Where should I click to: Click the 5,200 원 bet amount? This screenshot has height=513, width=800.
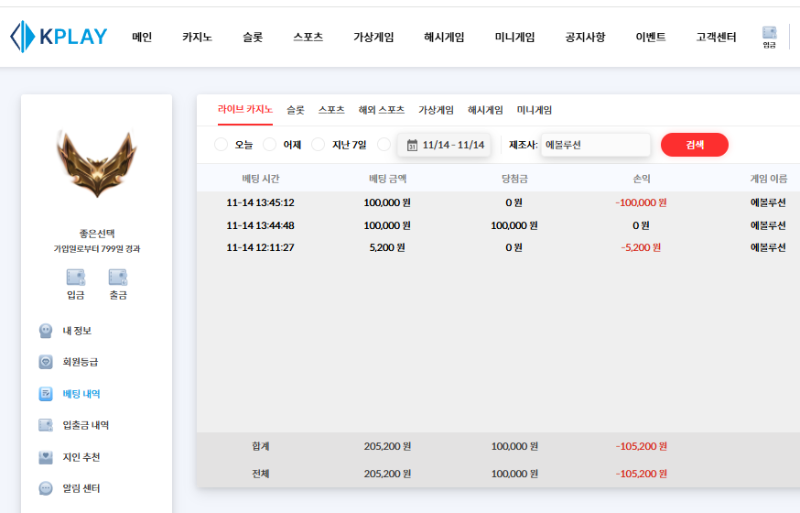point(387,248)
